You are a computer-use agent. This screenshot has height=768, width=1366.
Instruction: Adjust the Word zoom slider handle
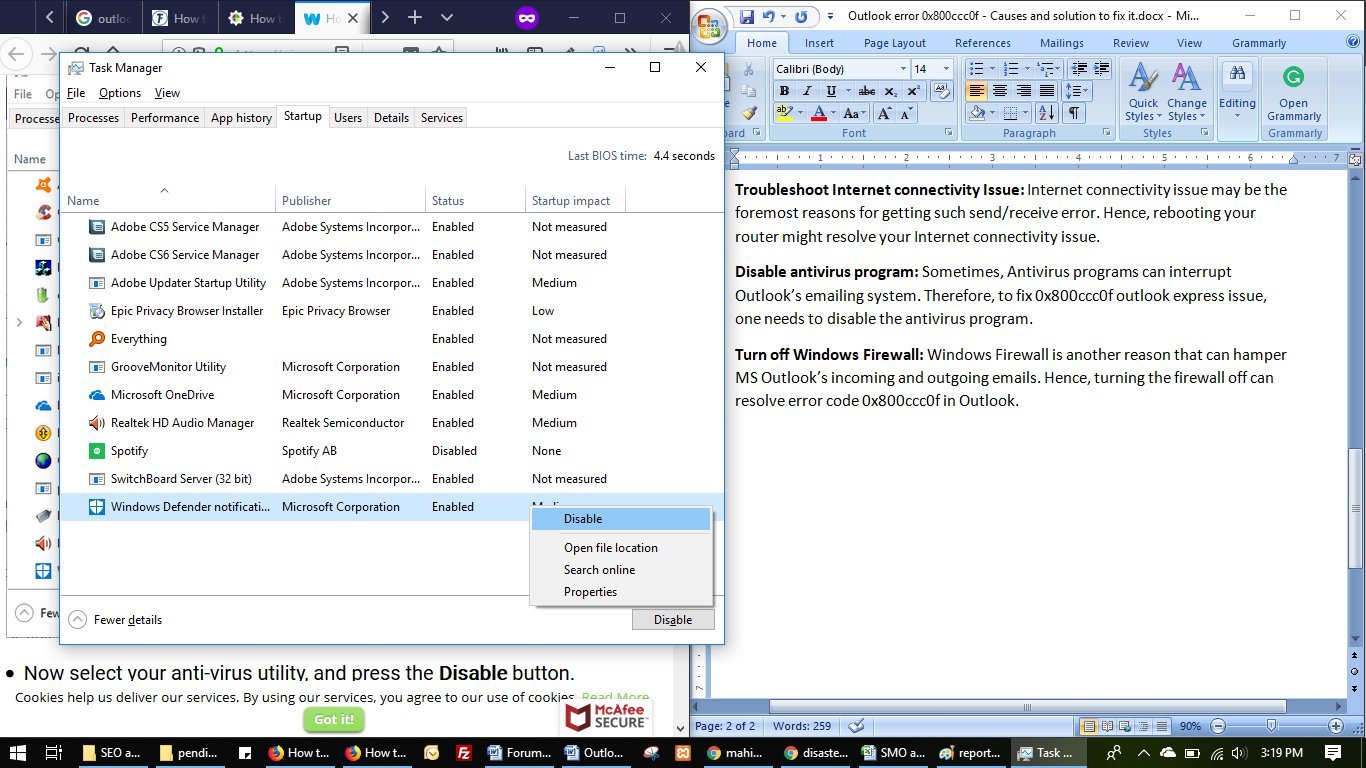click(1271, 726)
